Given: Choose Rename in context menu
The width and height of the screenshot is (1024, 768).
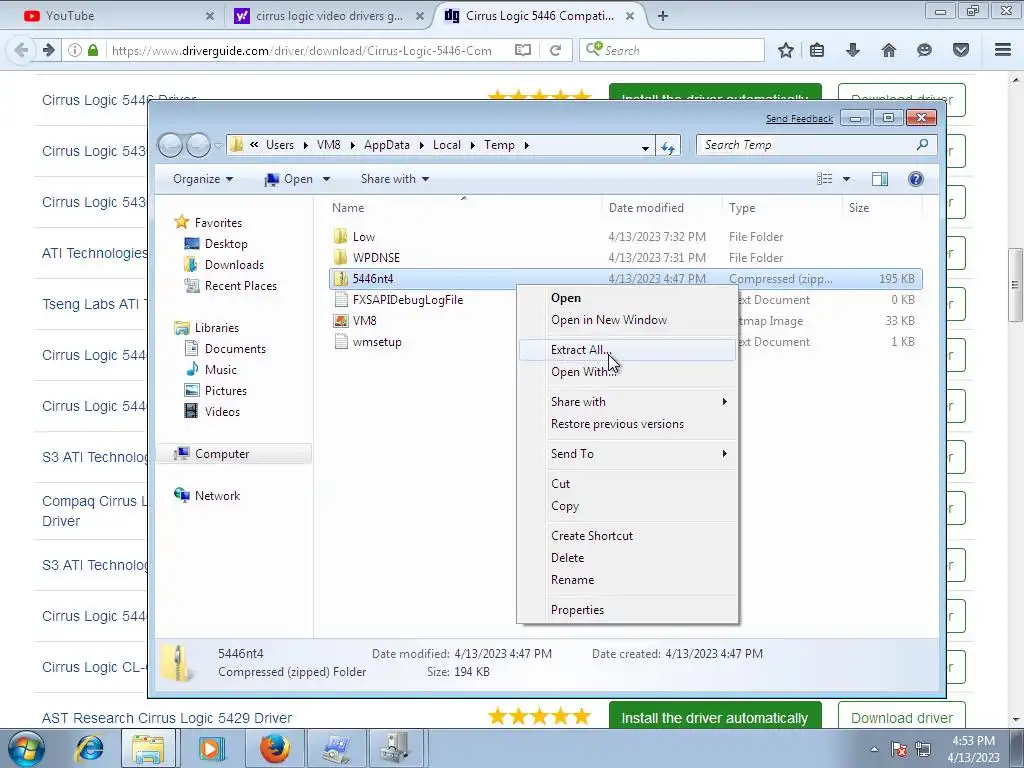Looking at the screenshot, I should (627, 580).
